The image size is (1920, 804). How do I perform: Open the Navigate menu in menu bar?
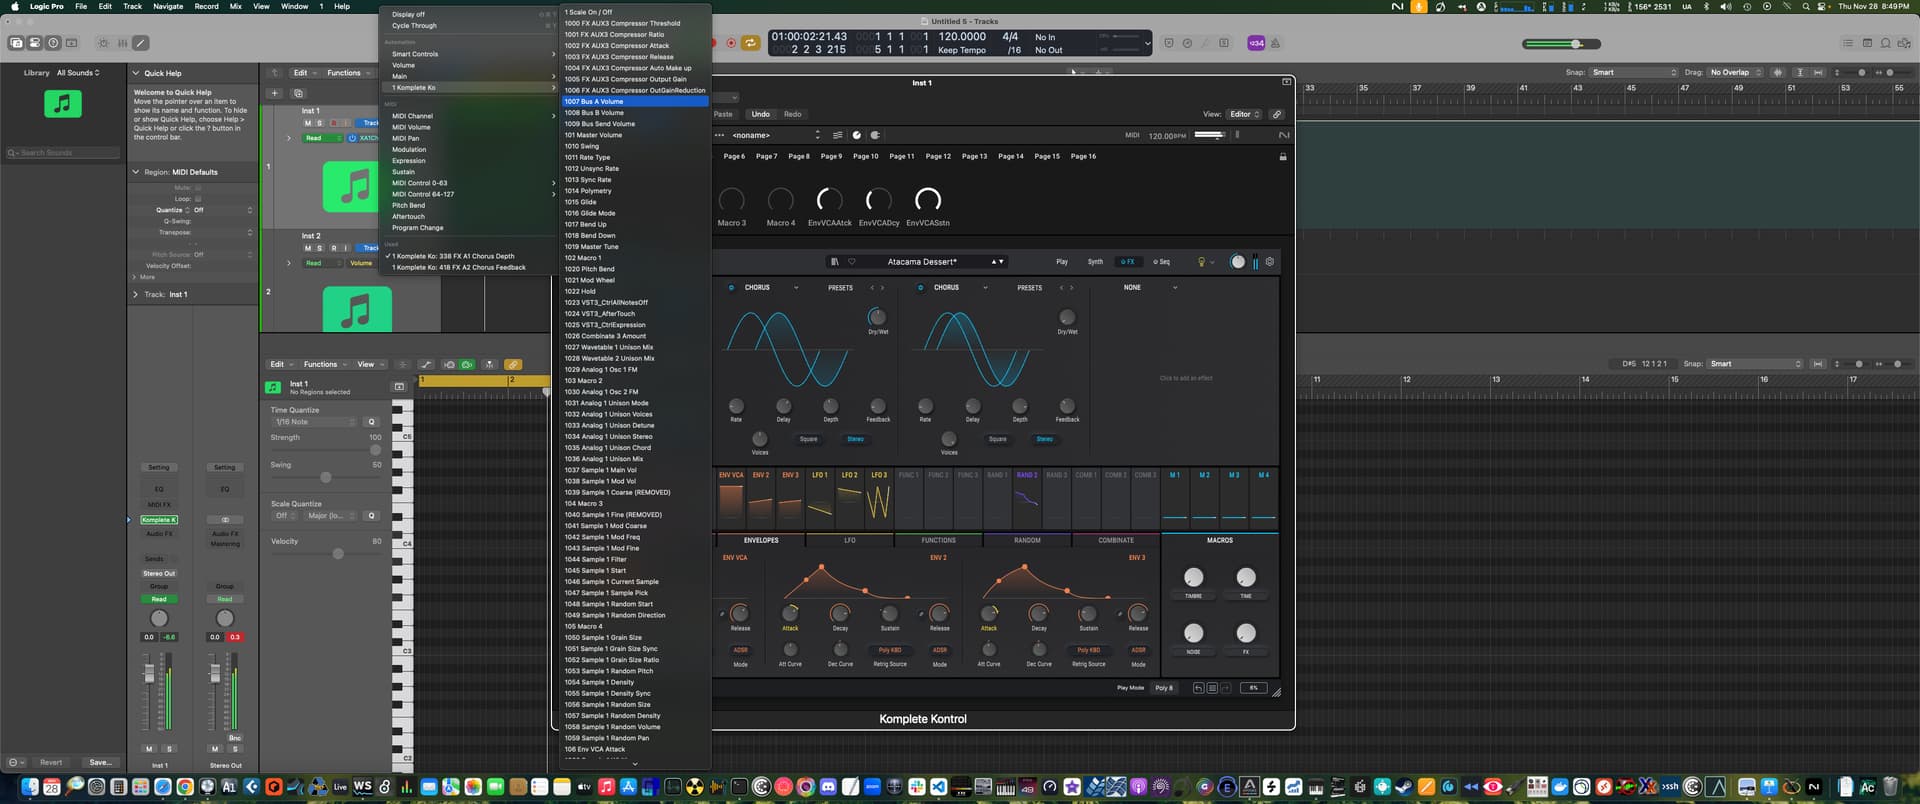click(x=168, y=6)
